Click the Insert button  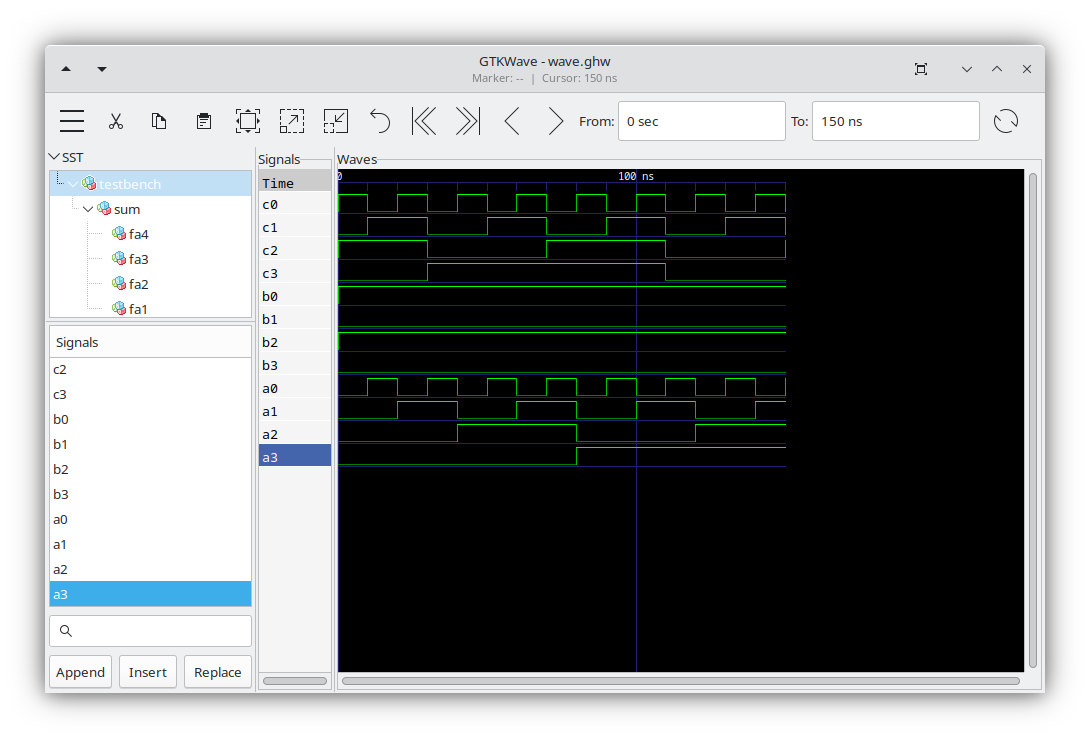pos(147,671)
